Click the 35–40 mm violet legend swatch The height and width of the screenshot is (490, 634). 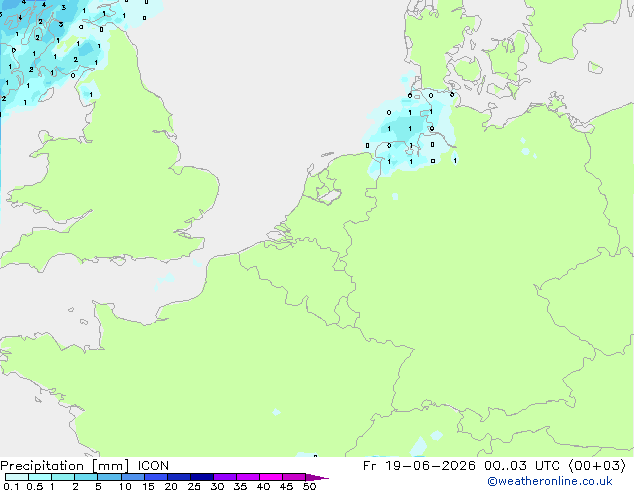point(248,477)
